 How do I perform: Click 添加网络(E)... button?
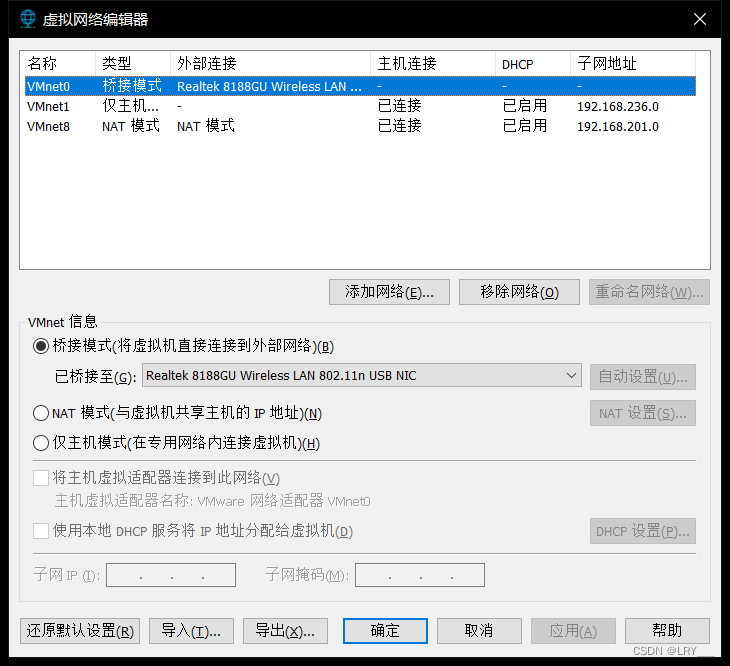coord(389,292)
